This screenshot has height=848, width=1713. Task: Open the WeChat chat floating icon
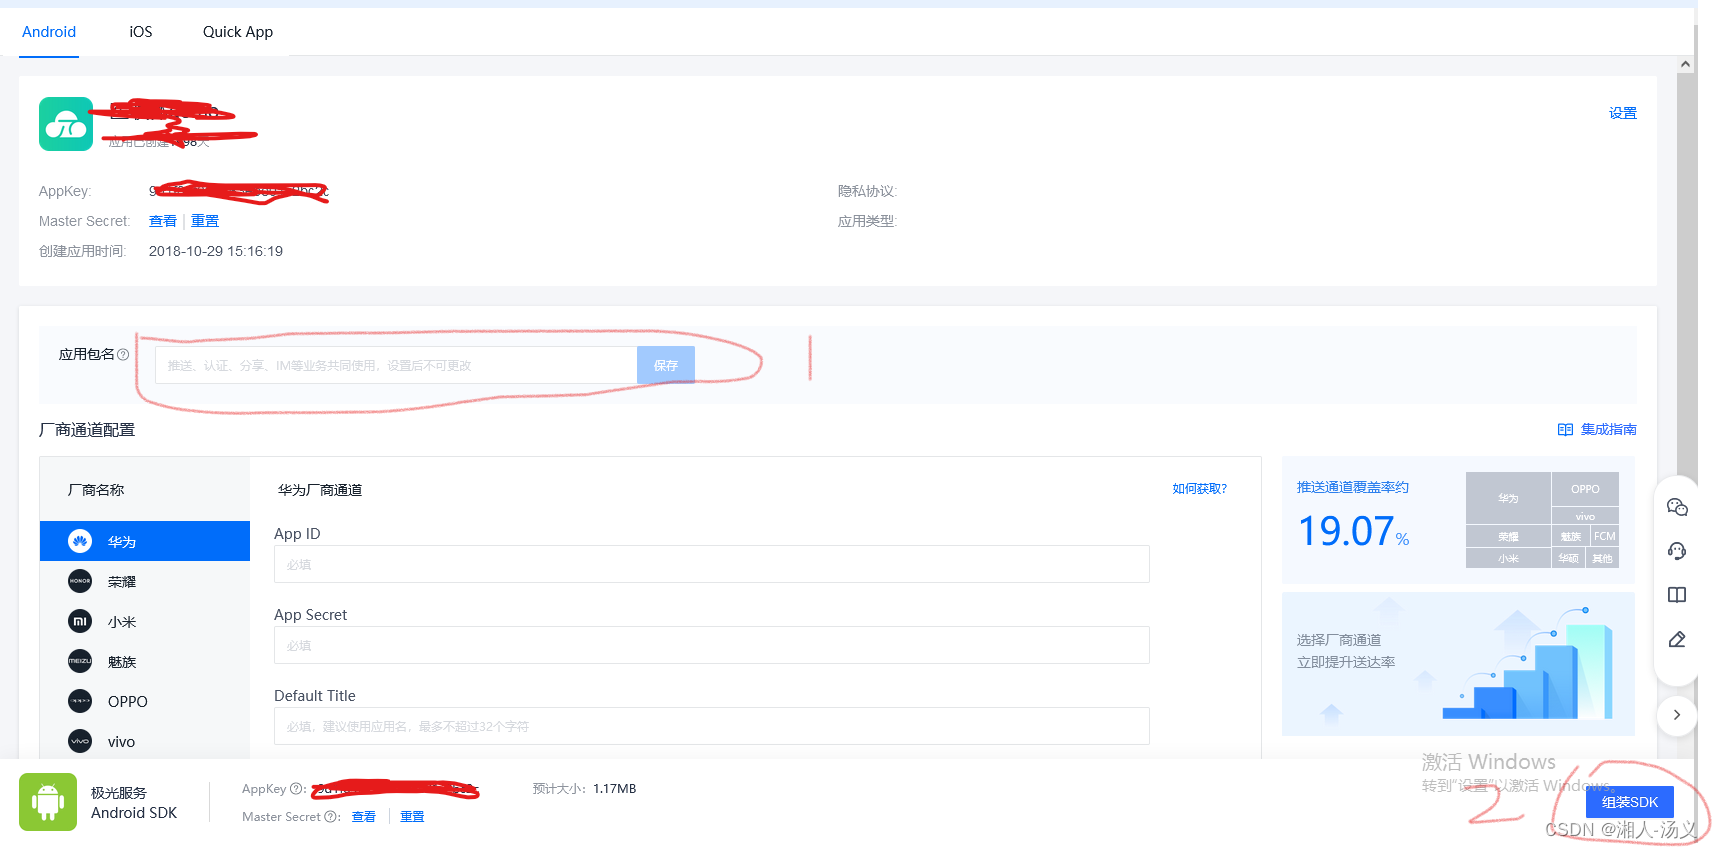pos(1677,507)
